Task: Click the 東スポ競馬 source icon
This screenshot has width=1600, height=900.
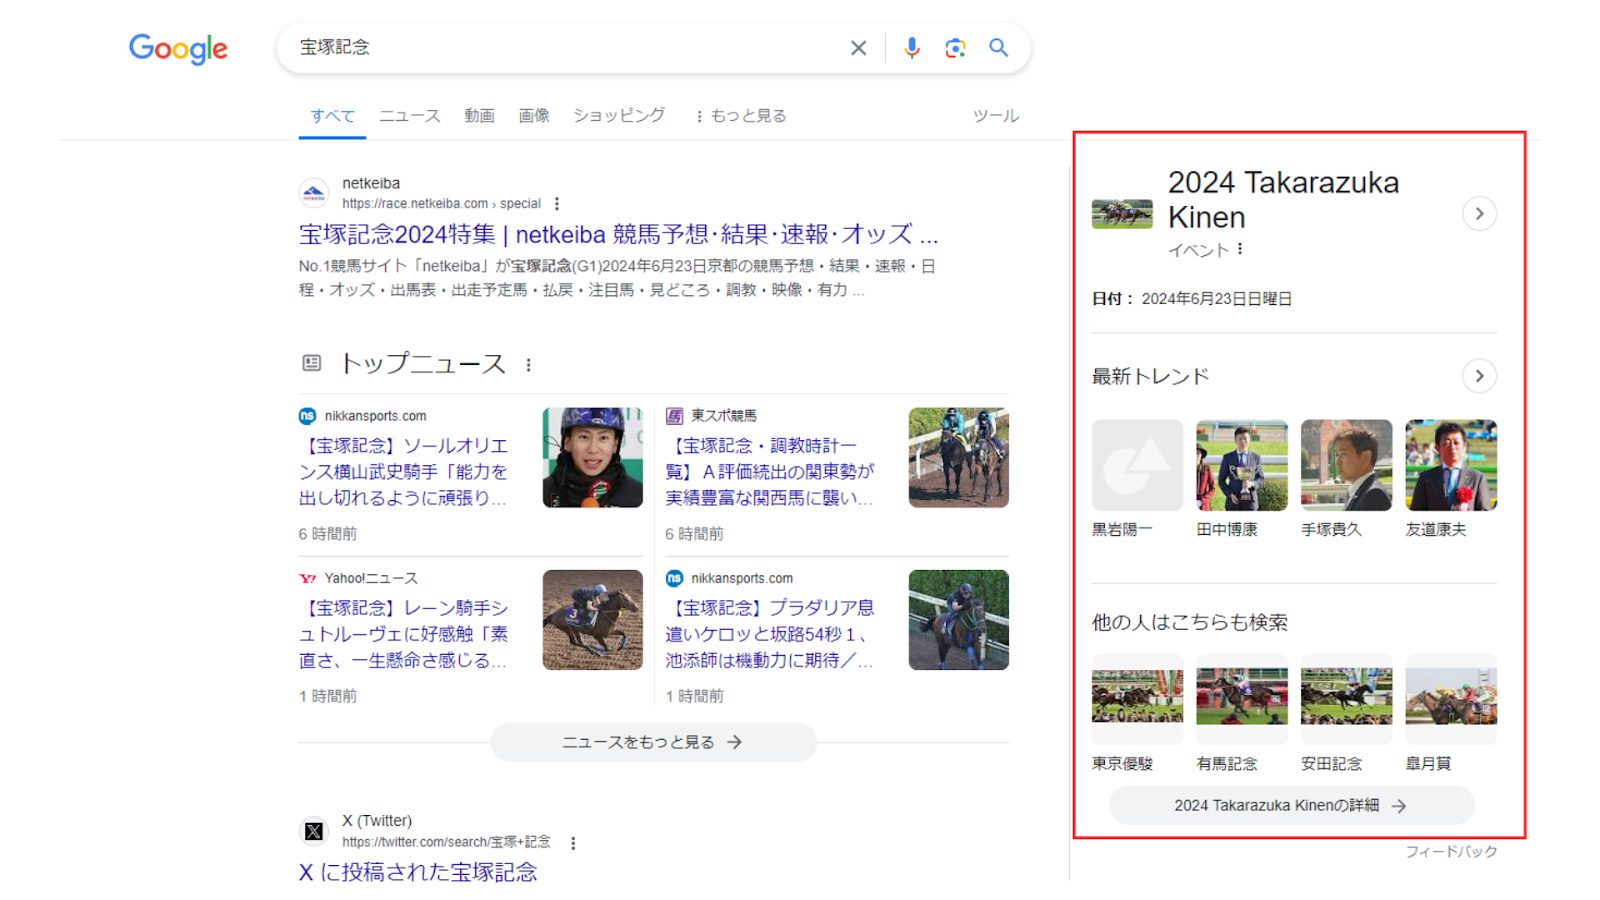Action: click(x=674, y=416)
